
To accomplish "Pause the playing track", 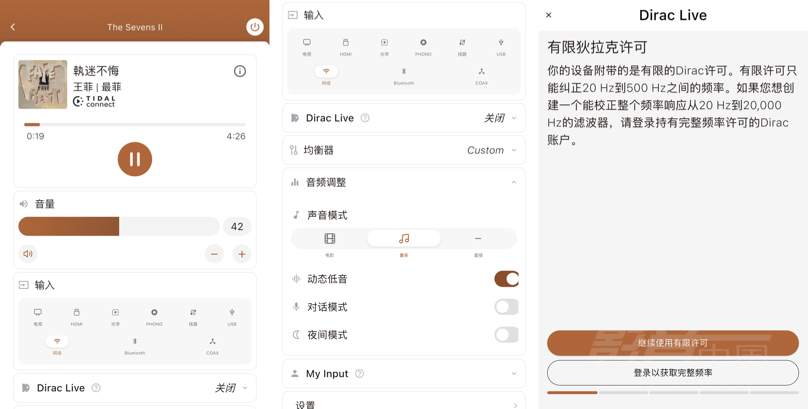I will pos(135,159).
